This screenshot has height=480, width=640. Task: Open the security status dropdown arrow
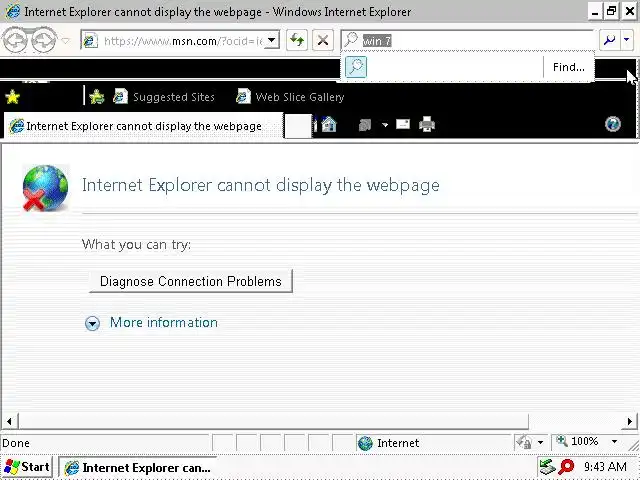(540, 442)
